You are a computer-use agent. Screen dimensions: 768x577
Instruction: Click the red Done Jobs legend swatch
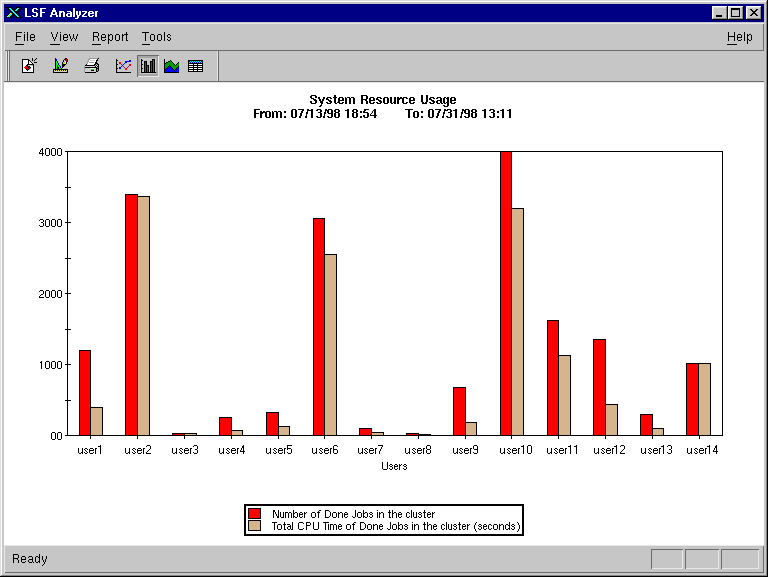[x=254, y=514]
